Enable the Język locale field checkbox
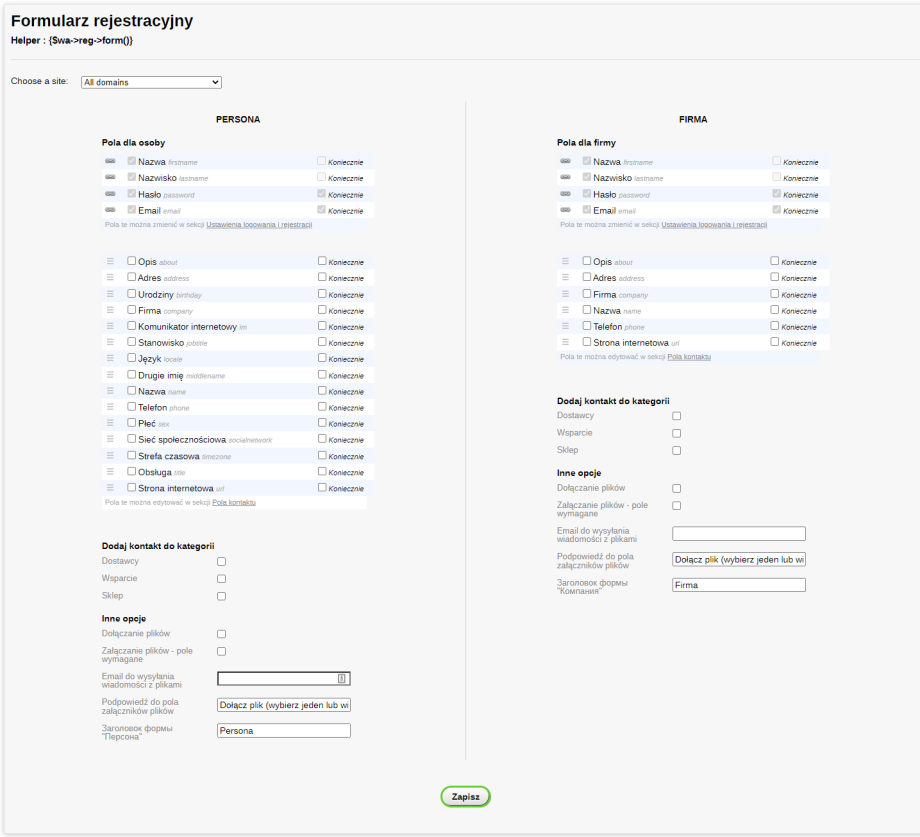 (132, 359)
